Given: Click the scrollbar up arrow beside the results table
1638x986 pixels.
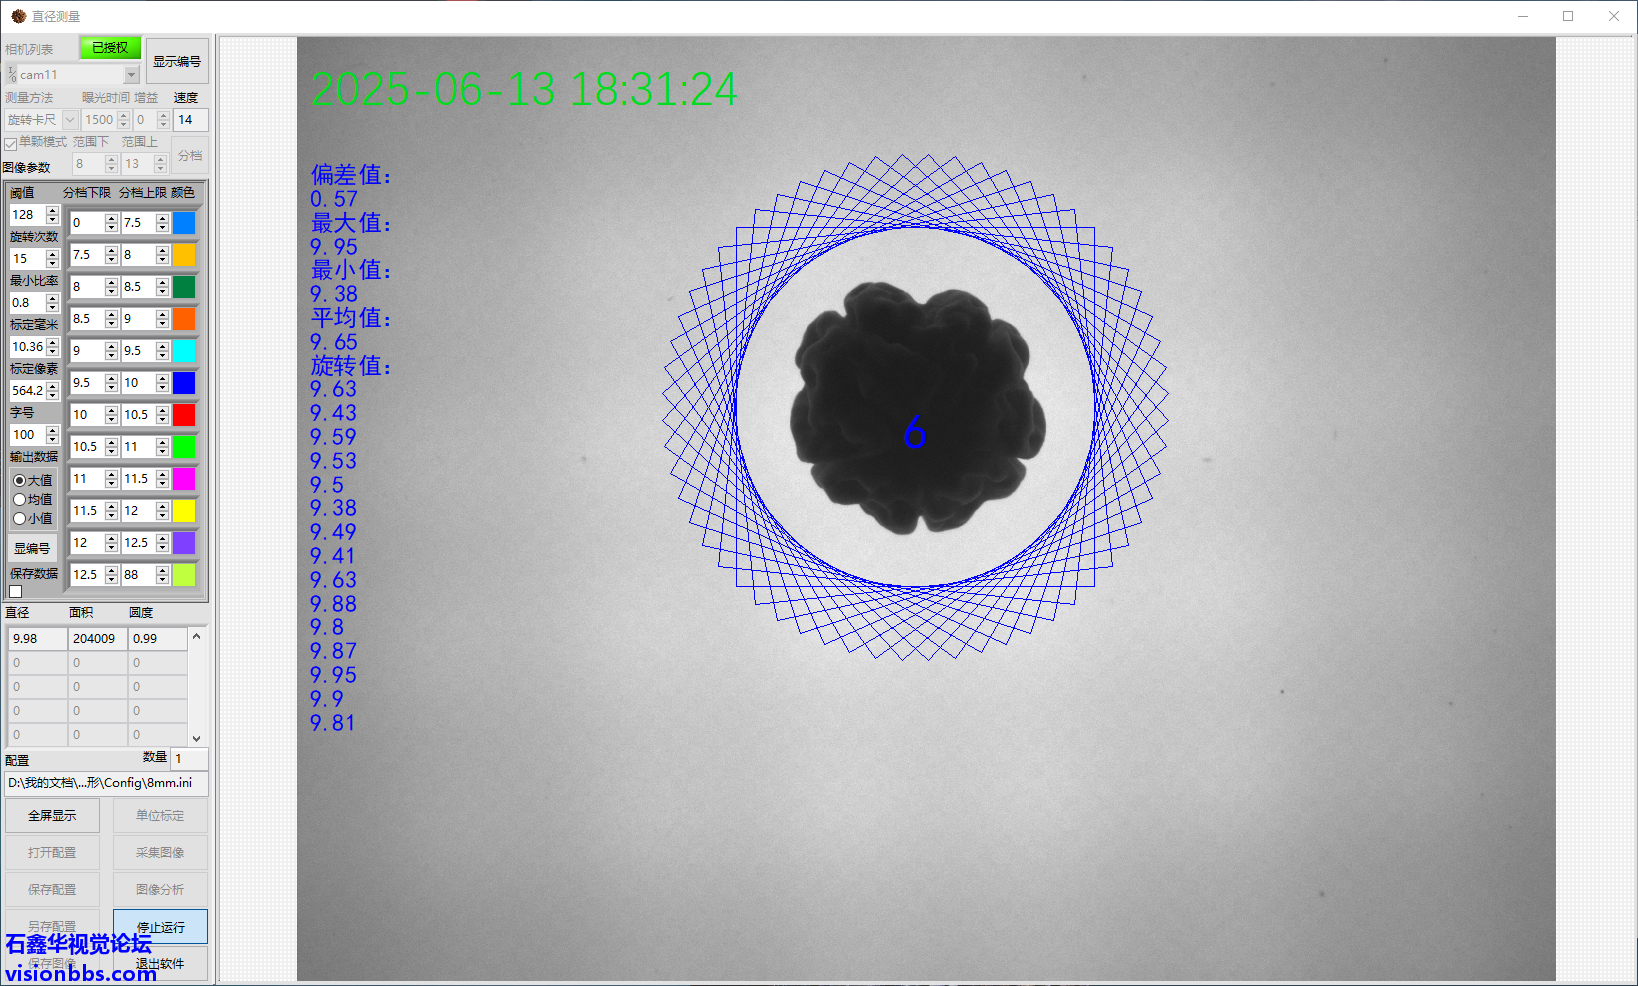Looking at the screenshot, I should [196, 635].
